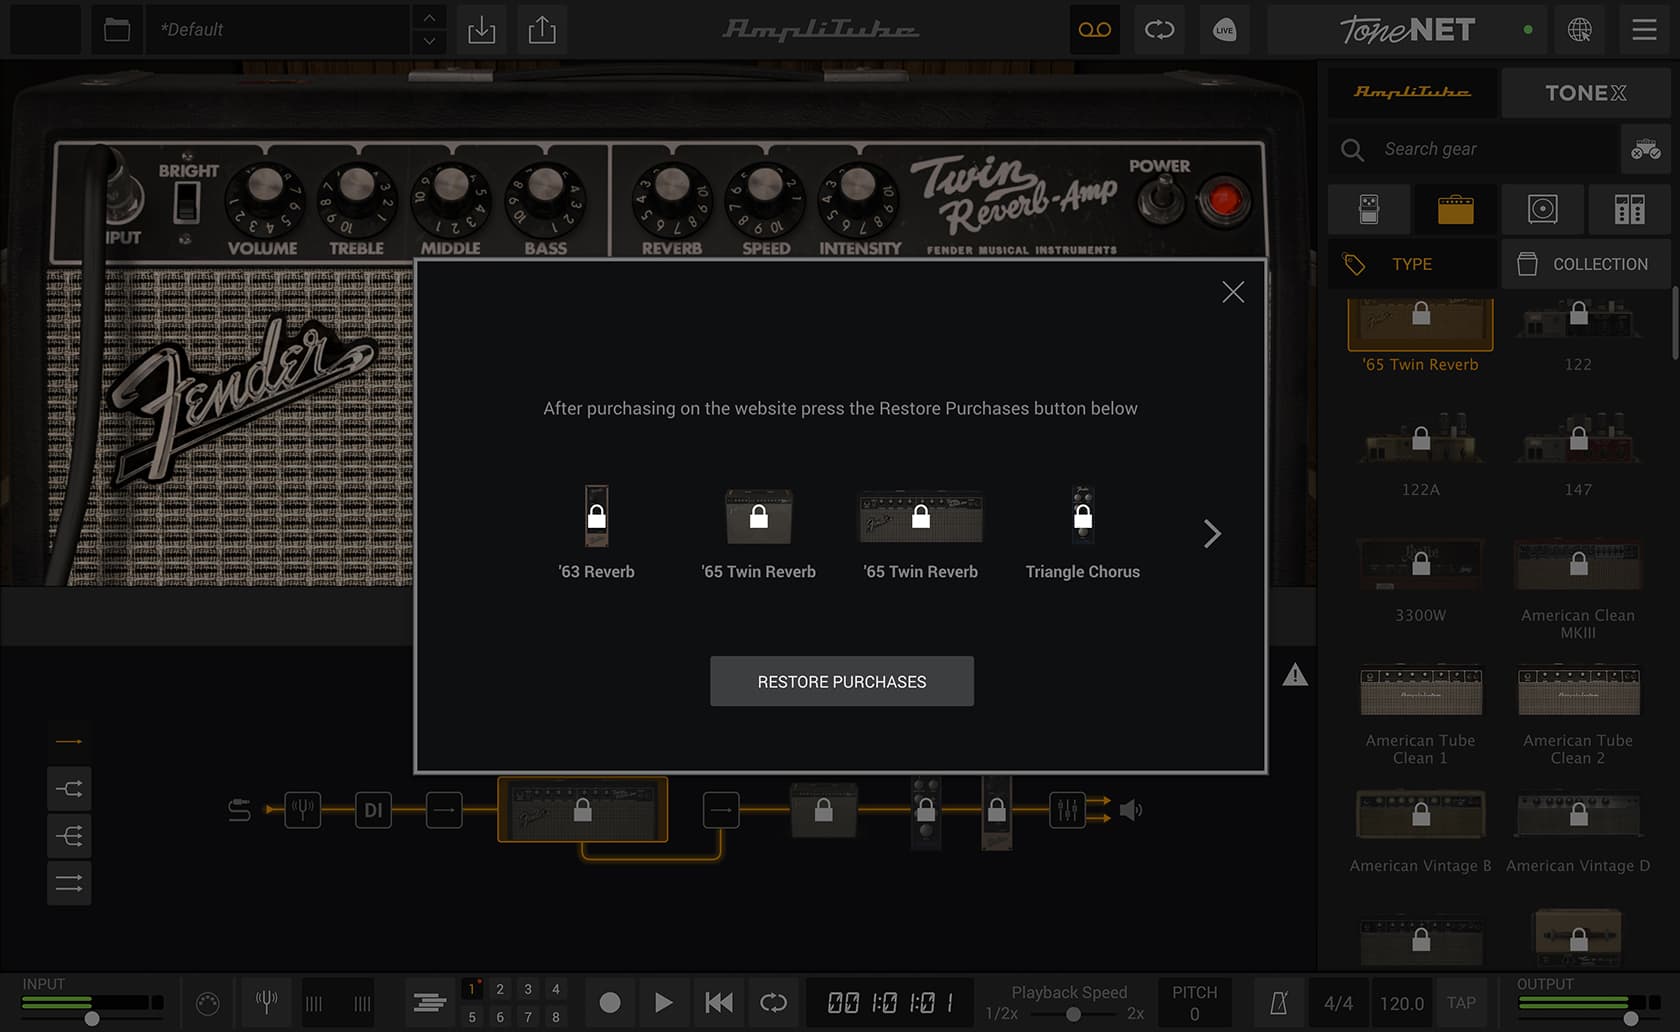Switch to the TONEX tab
Viewport: 1680px width, 1032px height.
pos(1585,93)
